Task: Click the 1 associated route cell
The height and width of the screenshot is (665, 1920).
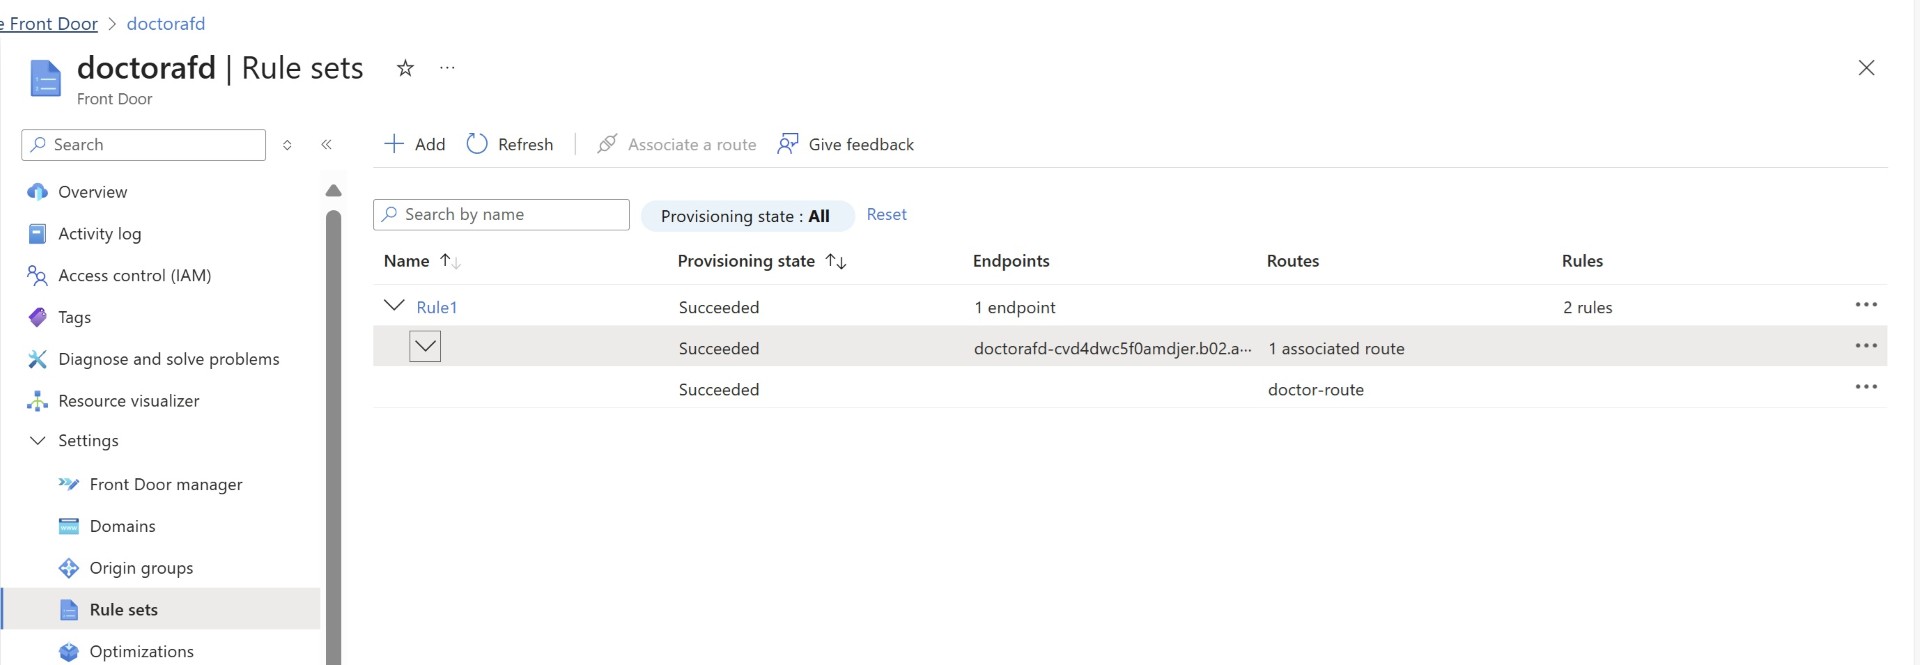Action: point(1336,349)
